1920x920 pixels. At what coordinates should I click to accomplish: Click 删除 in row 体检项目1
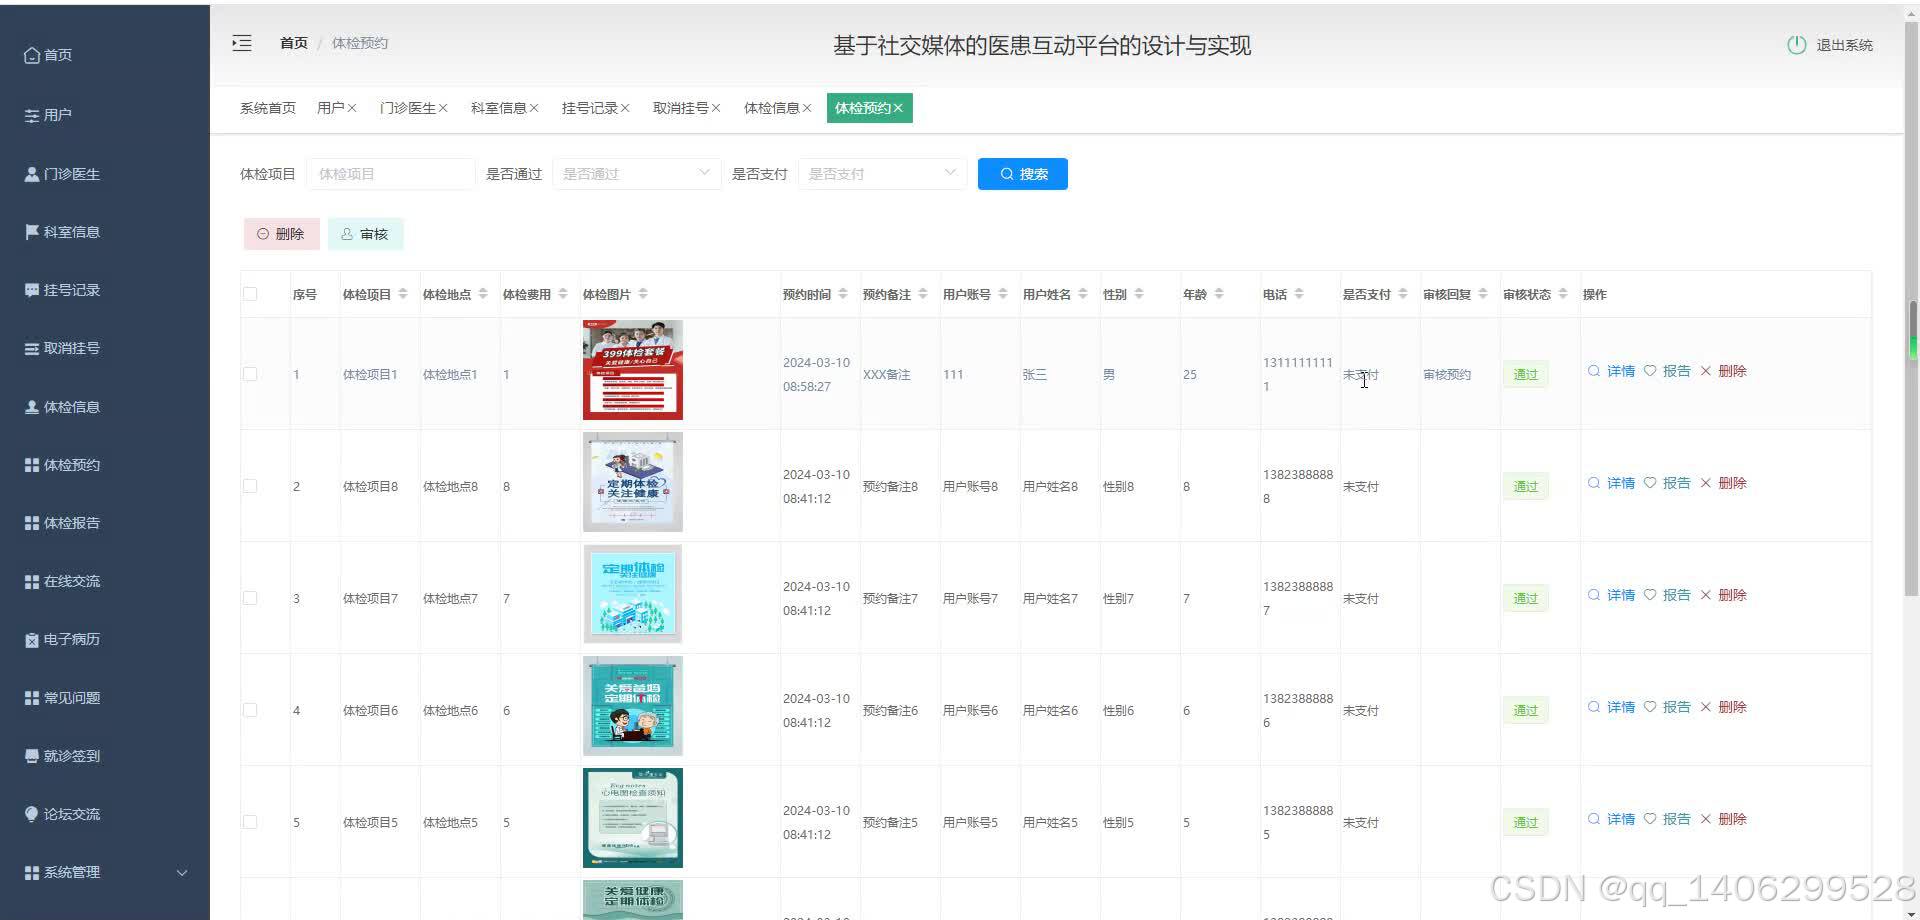point(1724,371)
